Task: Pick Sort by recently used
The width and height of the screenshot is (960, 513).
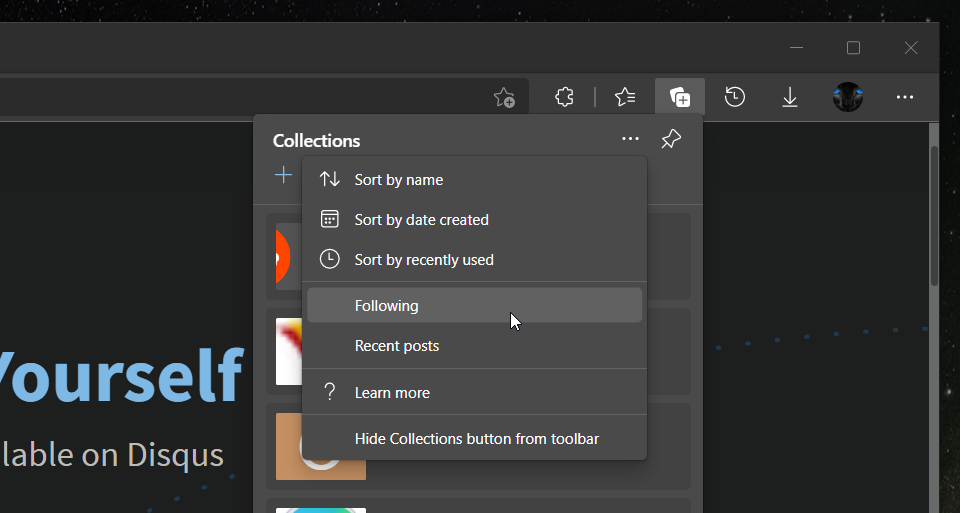Action: point(424,260)
